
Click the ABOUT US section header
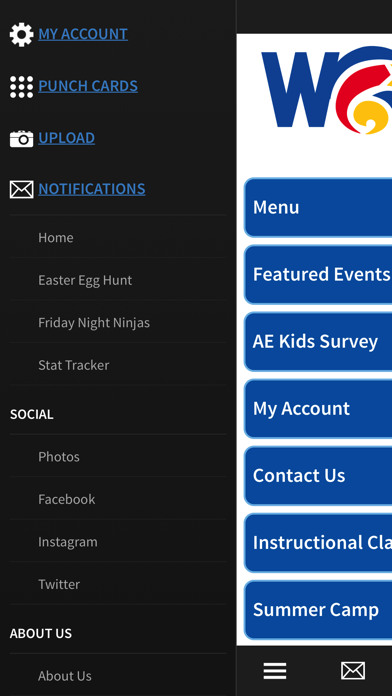41,633
